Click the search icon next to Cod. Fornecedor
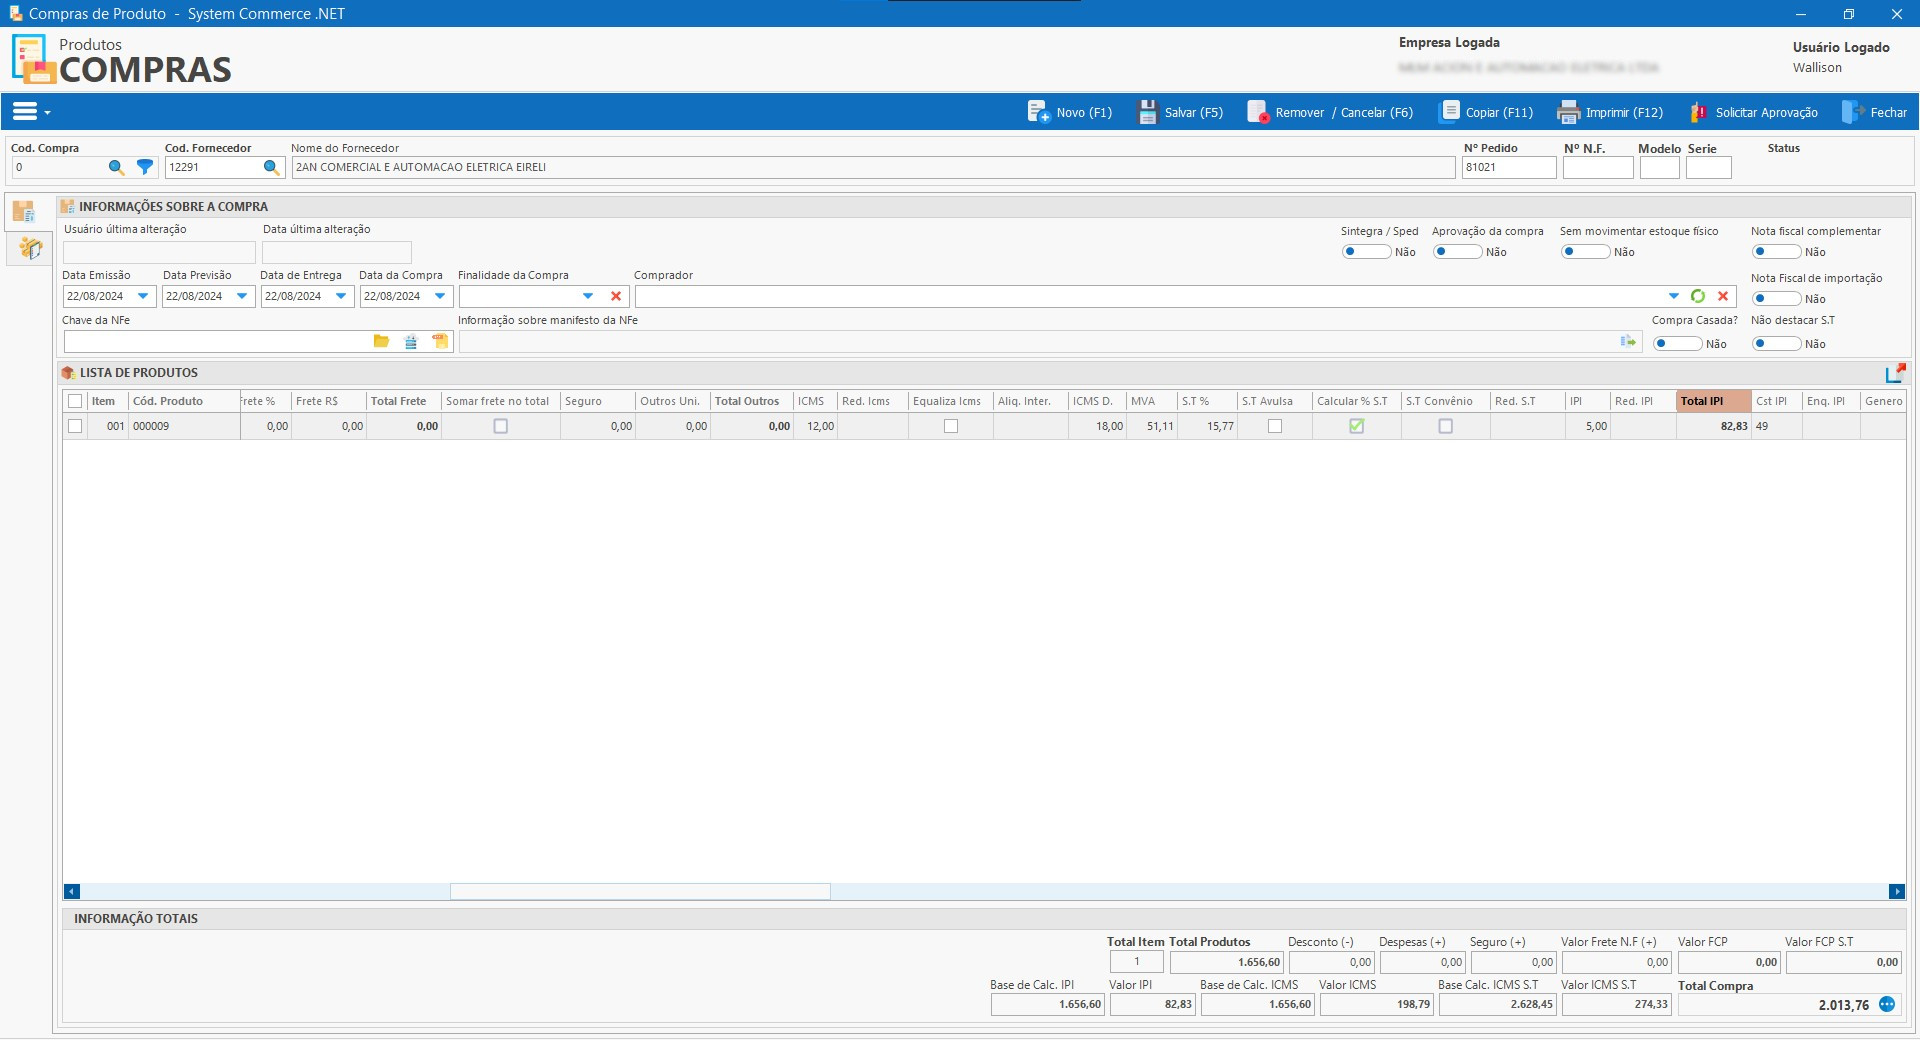 tap(271, 168)
